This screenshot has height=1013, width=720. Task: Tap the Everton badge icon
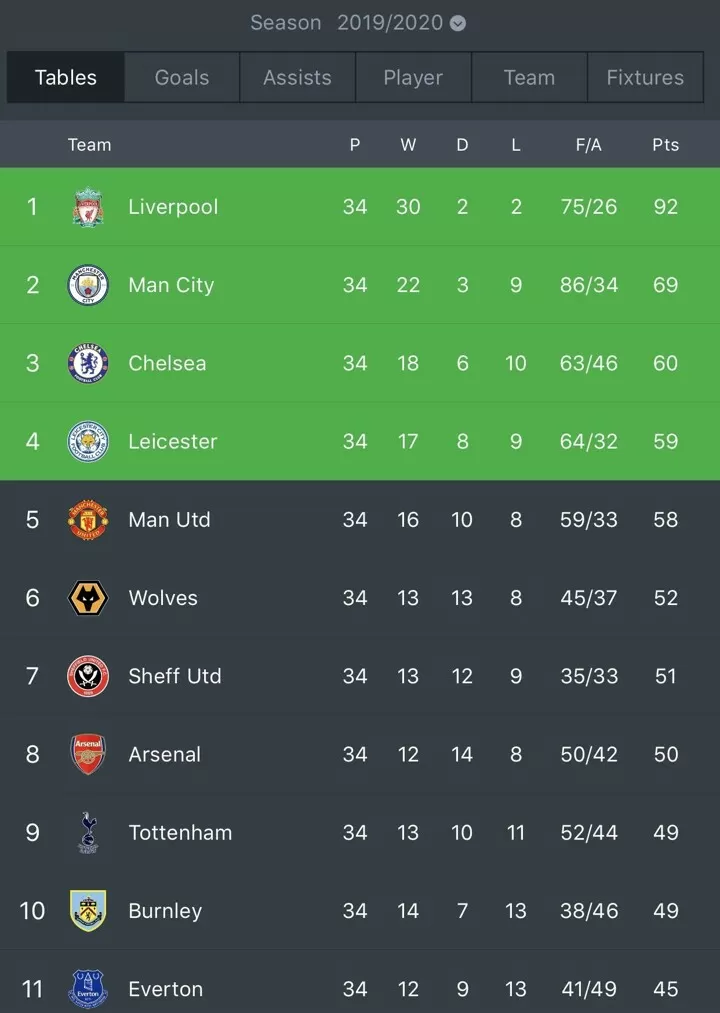(x=88, y=988)
